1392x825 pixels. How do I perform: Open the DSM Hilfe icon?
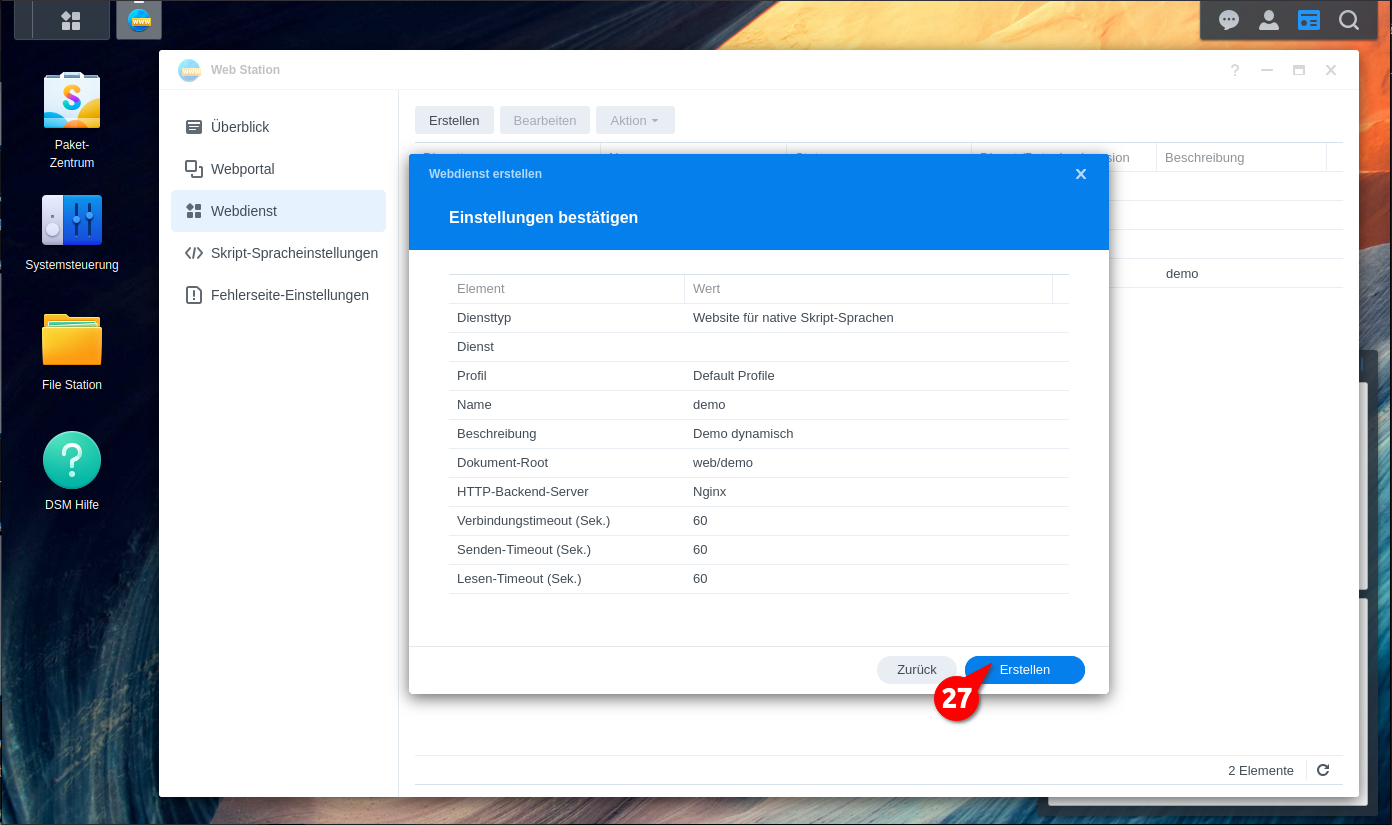point(72,461)
